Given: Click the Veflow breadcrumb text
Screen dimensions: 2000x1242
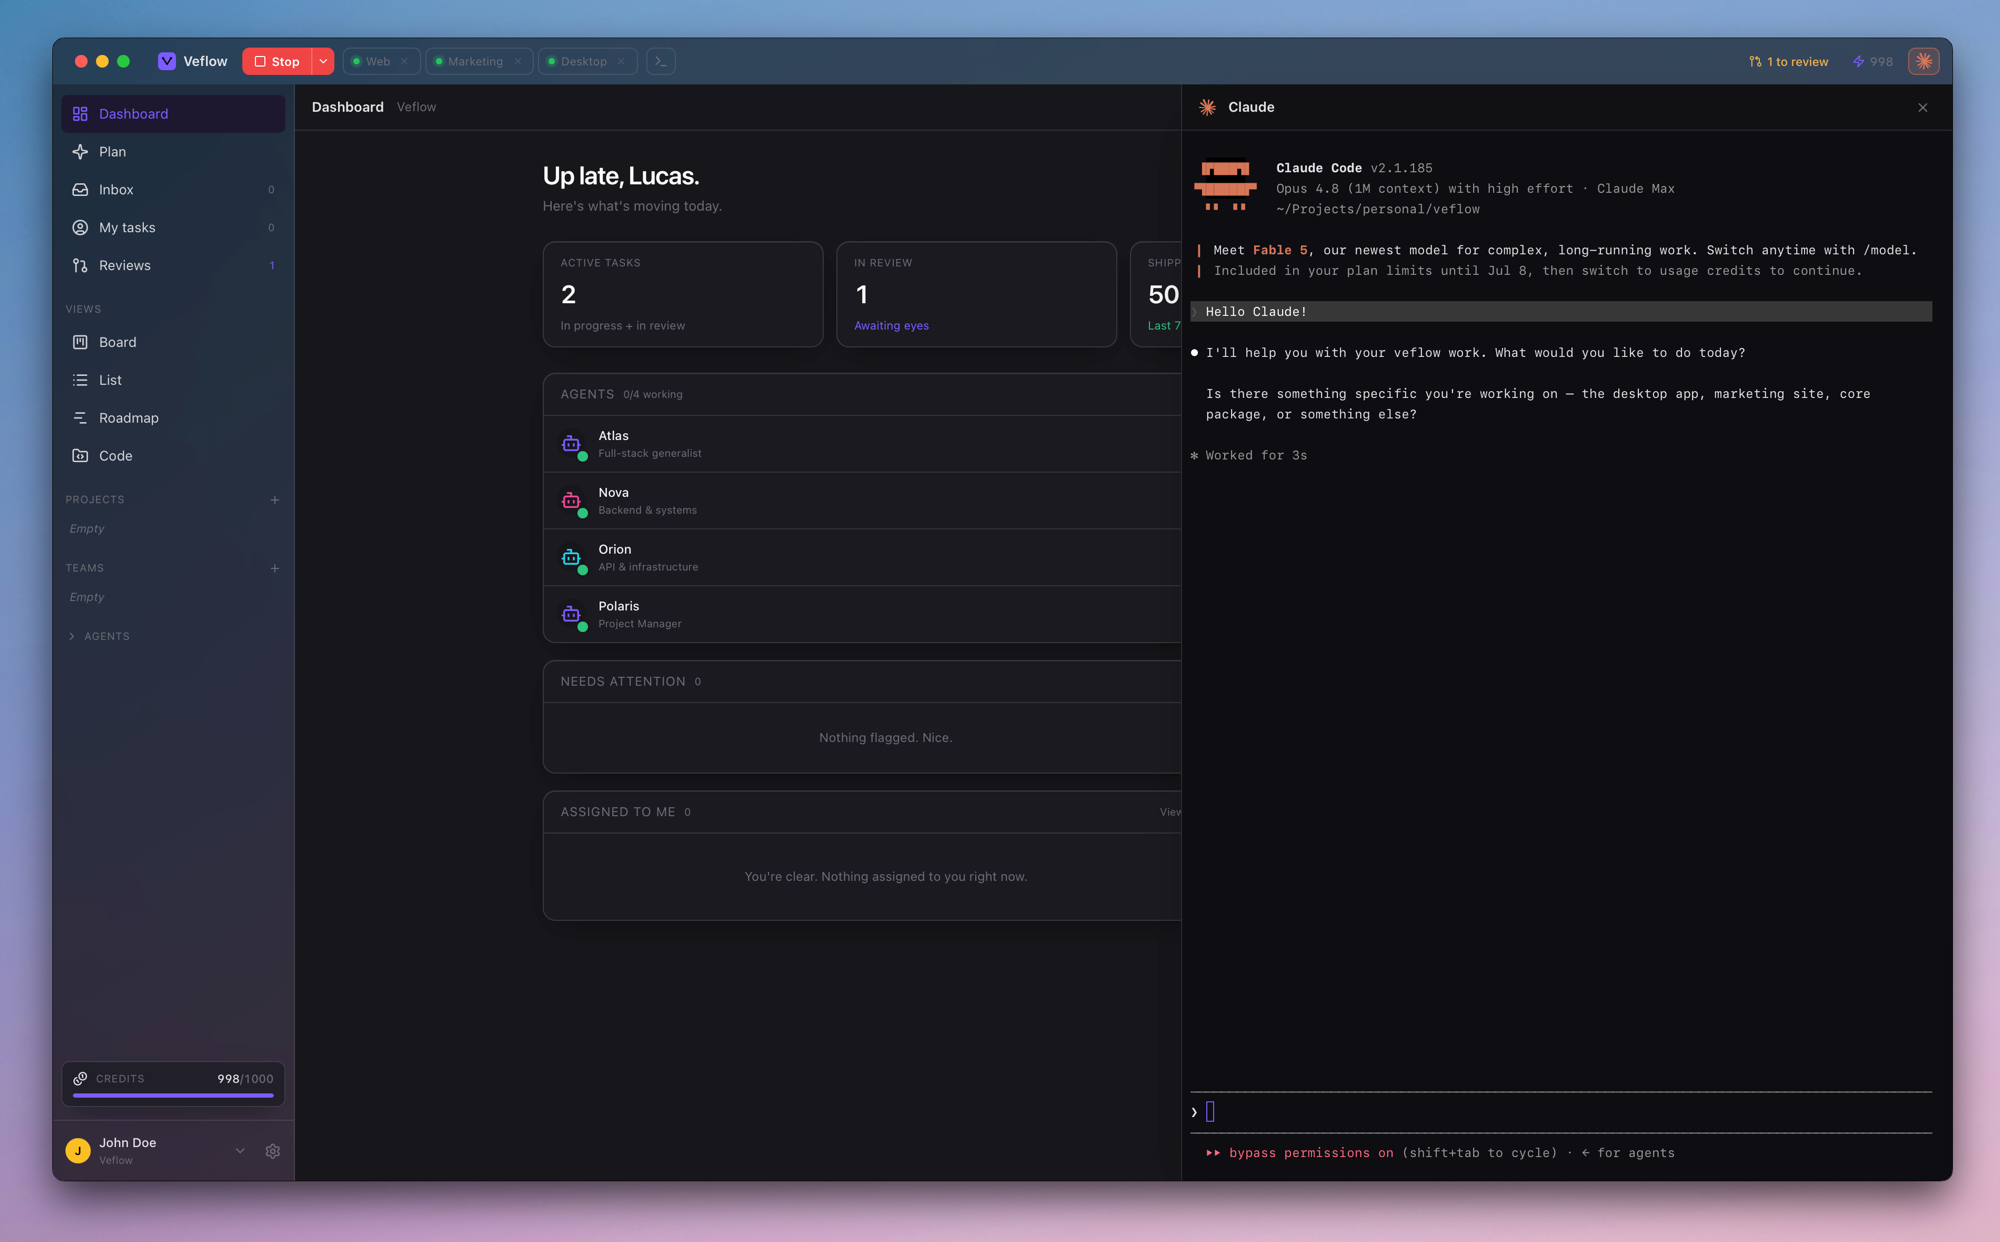Looking at the screenshot, I should pos(416,107).
